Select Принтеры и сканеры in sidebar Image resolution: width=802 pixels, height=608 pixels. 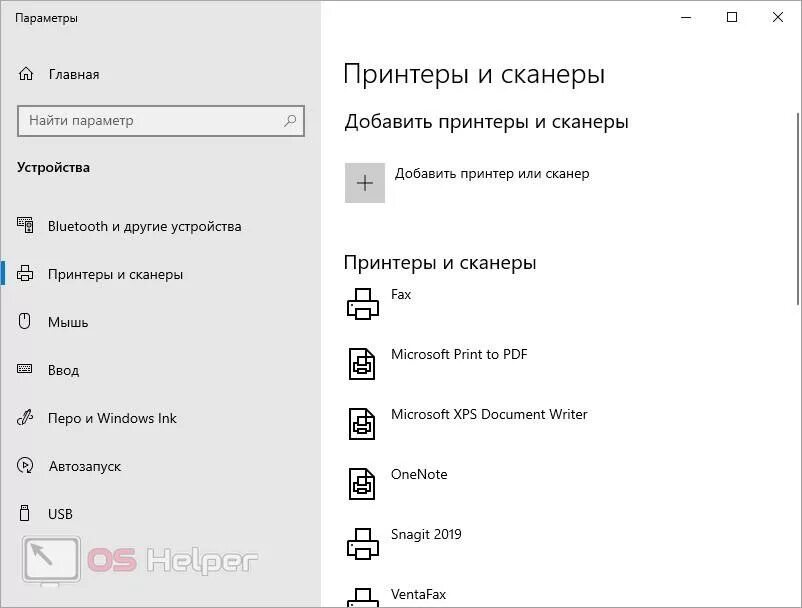pyautogui.click(x=115, y=274)
